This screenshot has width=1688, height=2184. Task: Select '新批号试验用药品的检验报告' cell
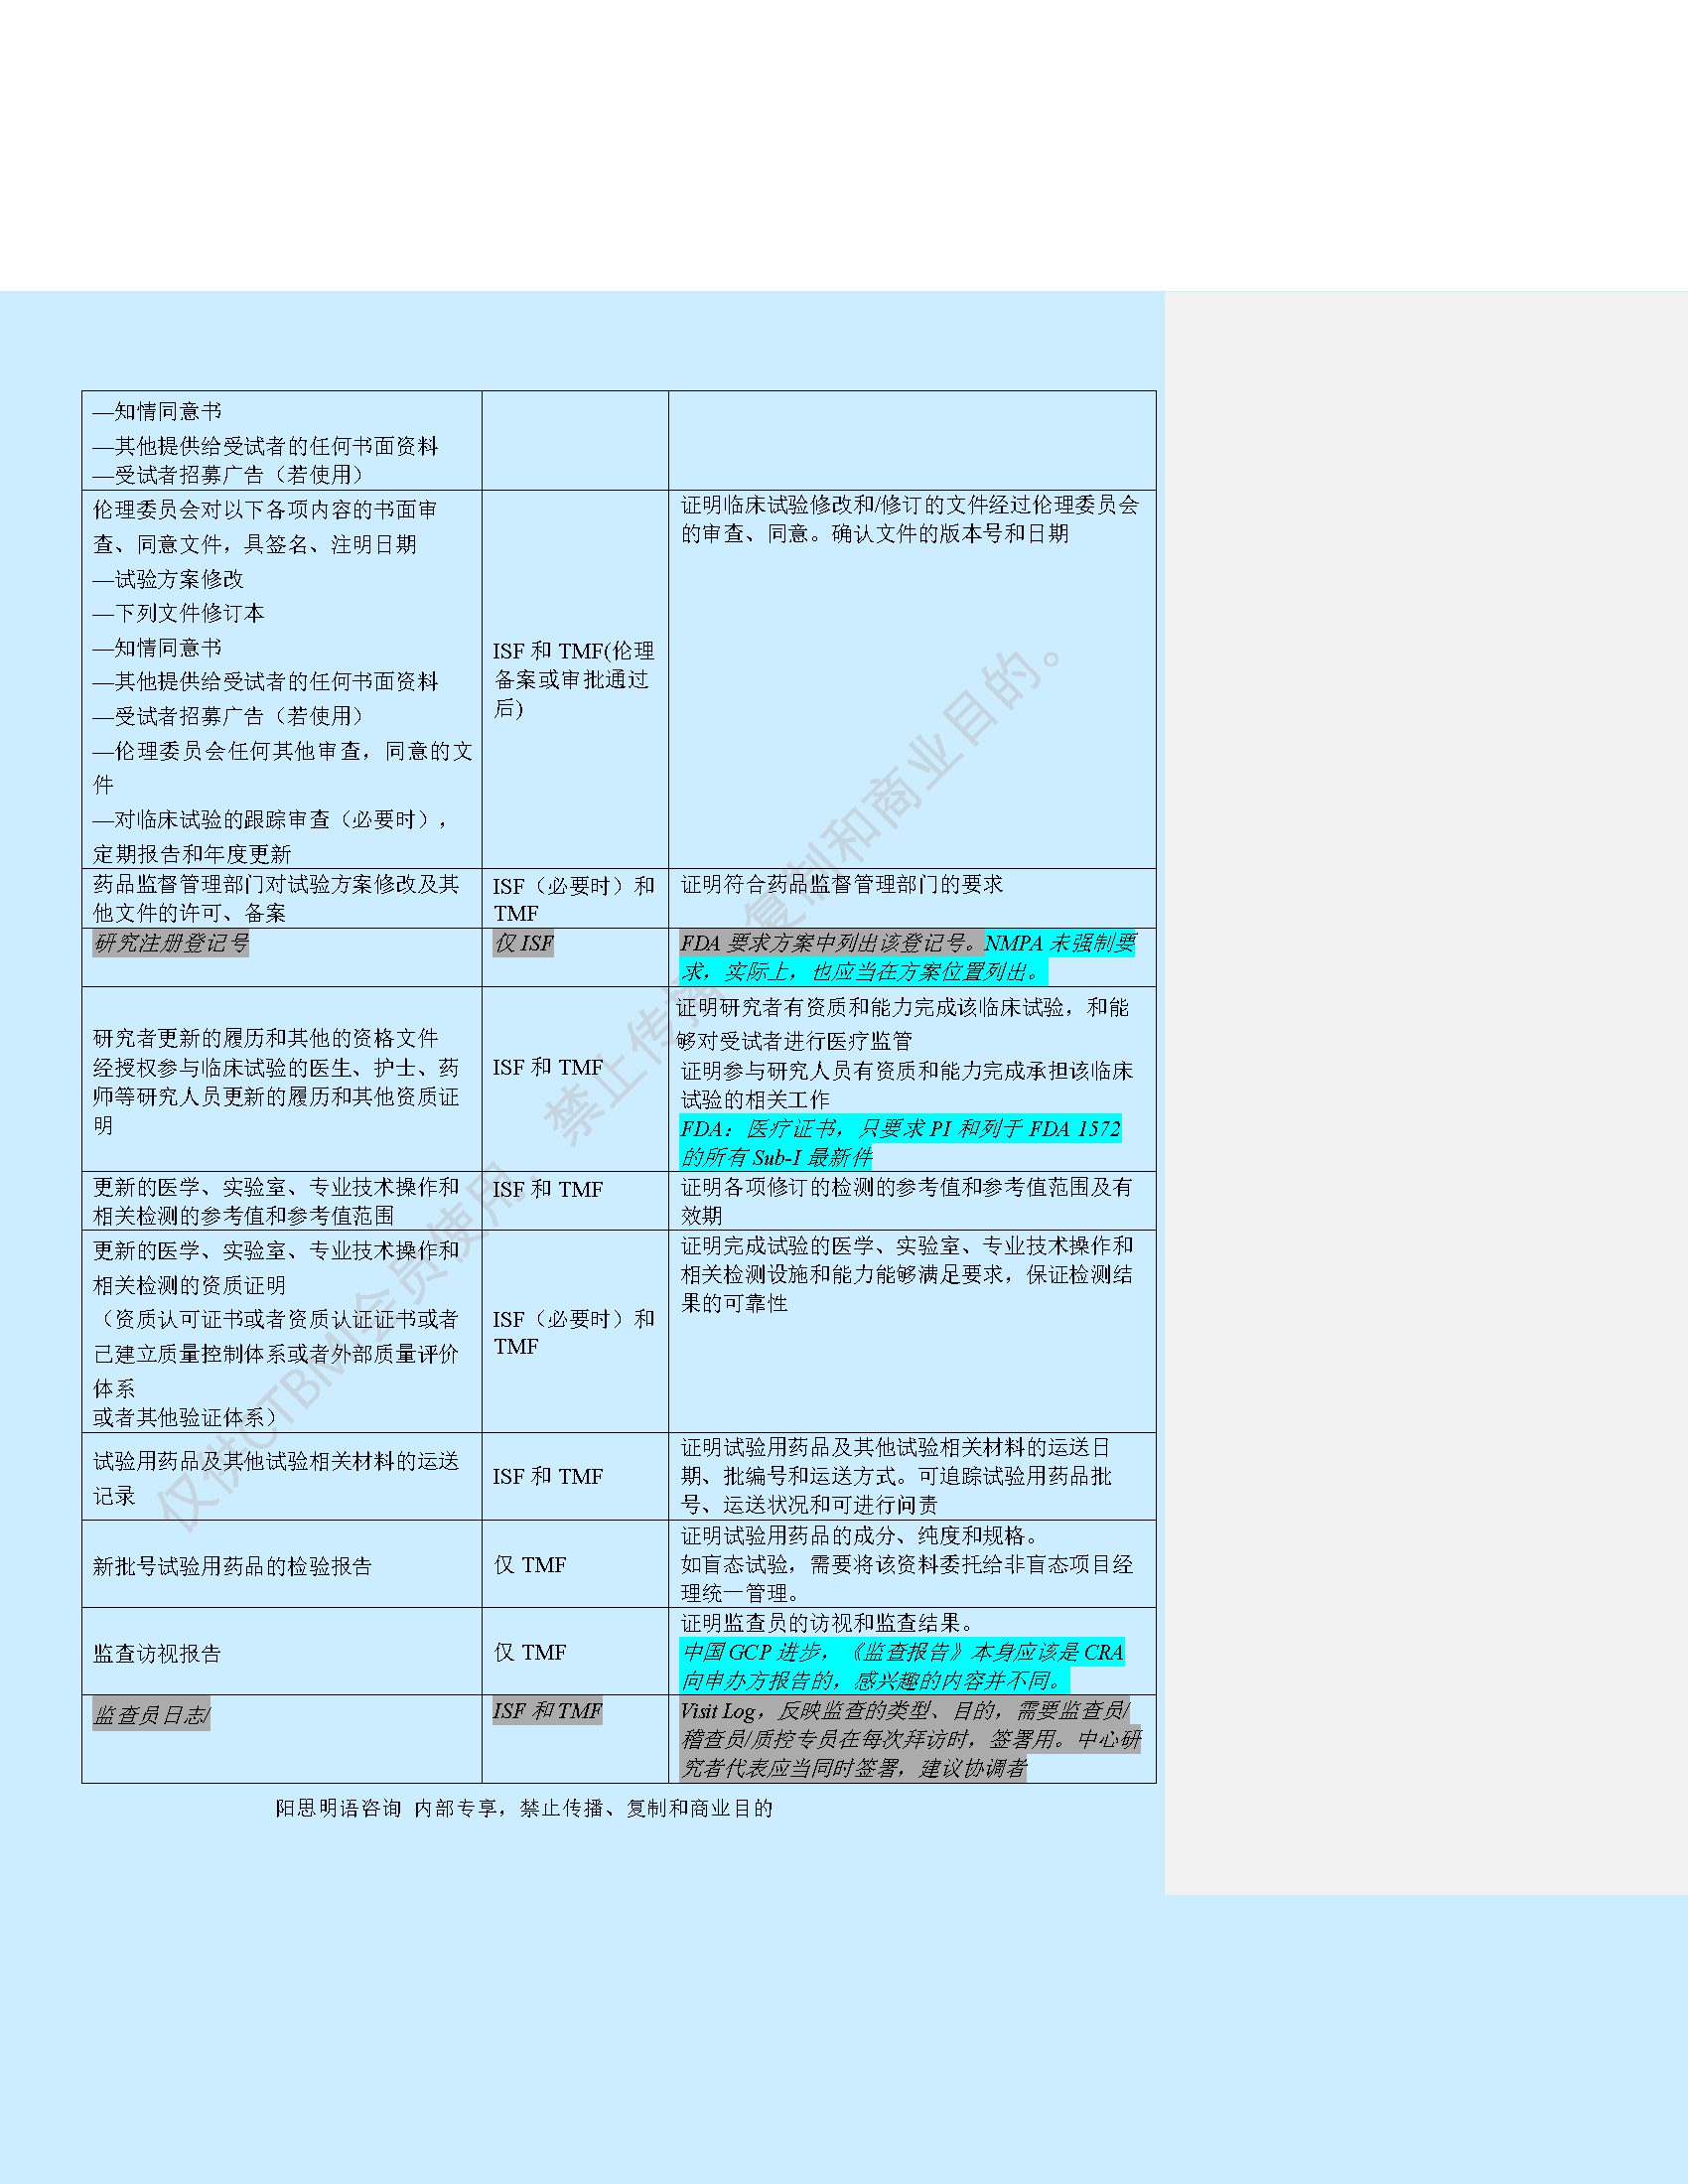click(x=232, y=1566)
